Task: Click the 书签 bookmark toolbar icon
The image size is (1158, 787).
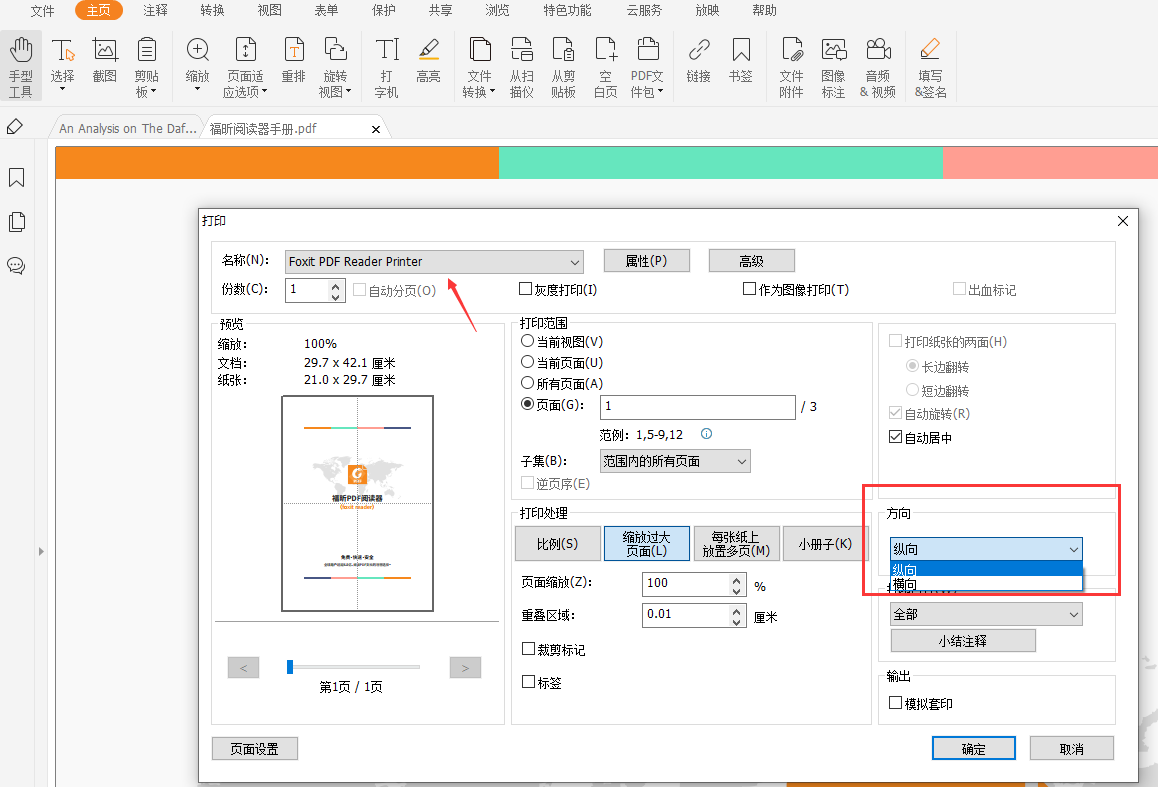Action: click(x=740, y=62)
